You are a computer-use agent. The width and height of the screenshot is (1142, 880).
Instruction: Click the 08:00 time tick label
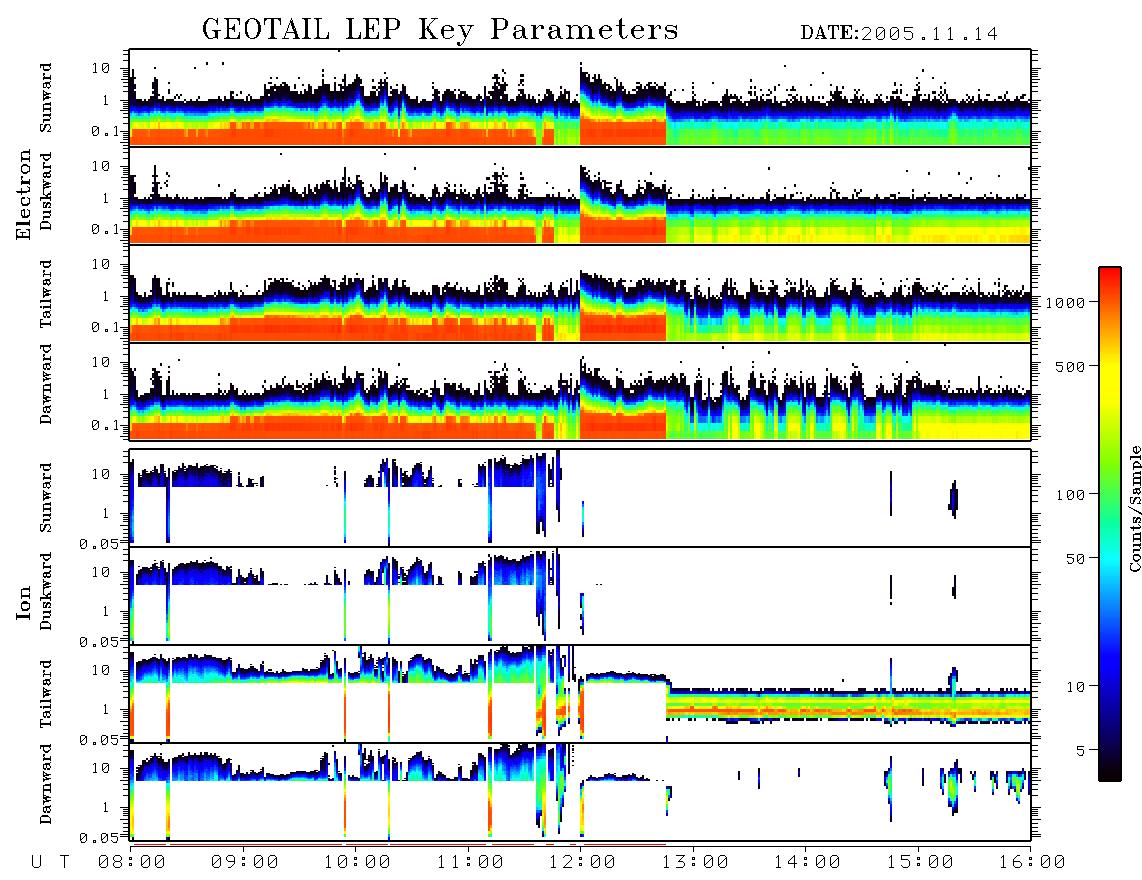pos(131,863)
